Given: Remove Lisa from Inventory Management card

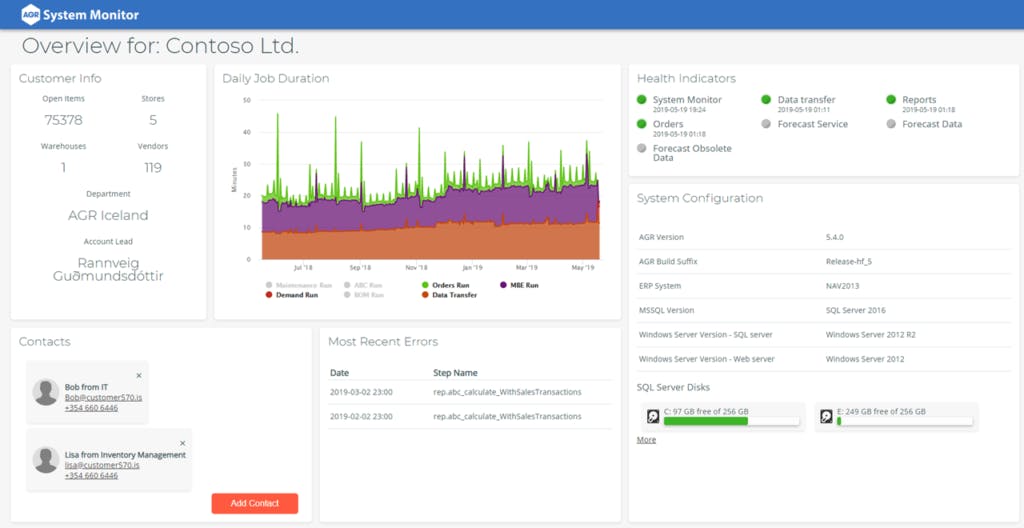Looking at the screenshot, I should (182, 443).
